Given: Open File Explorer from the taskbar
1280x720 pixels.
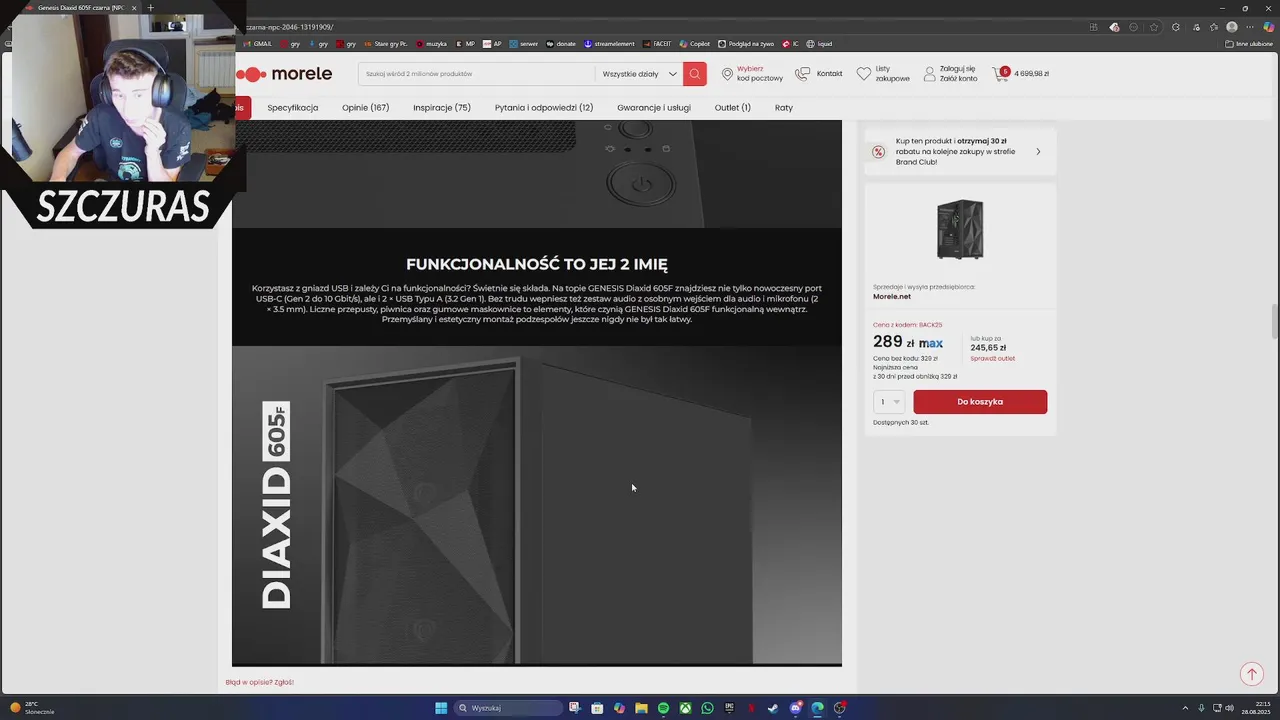Looking at the screenshot, I should click(641, 708).
